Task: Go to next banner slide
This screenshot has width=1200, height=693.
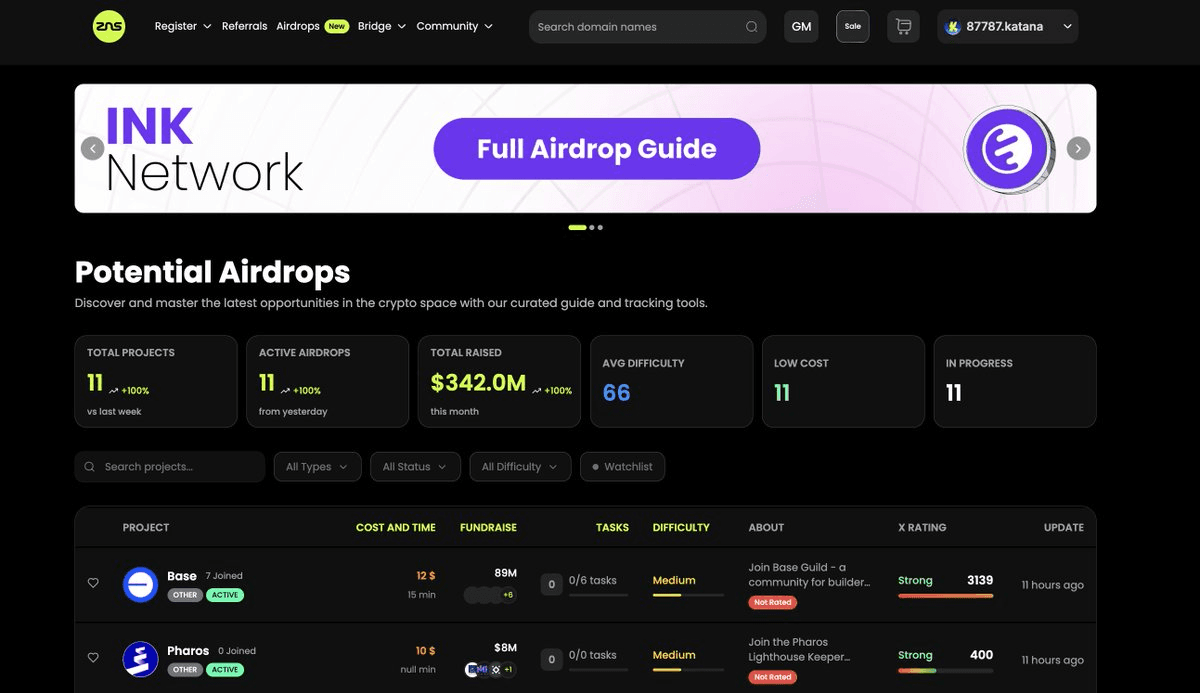Action: click(x=1078, y=149)
